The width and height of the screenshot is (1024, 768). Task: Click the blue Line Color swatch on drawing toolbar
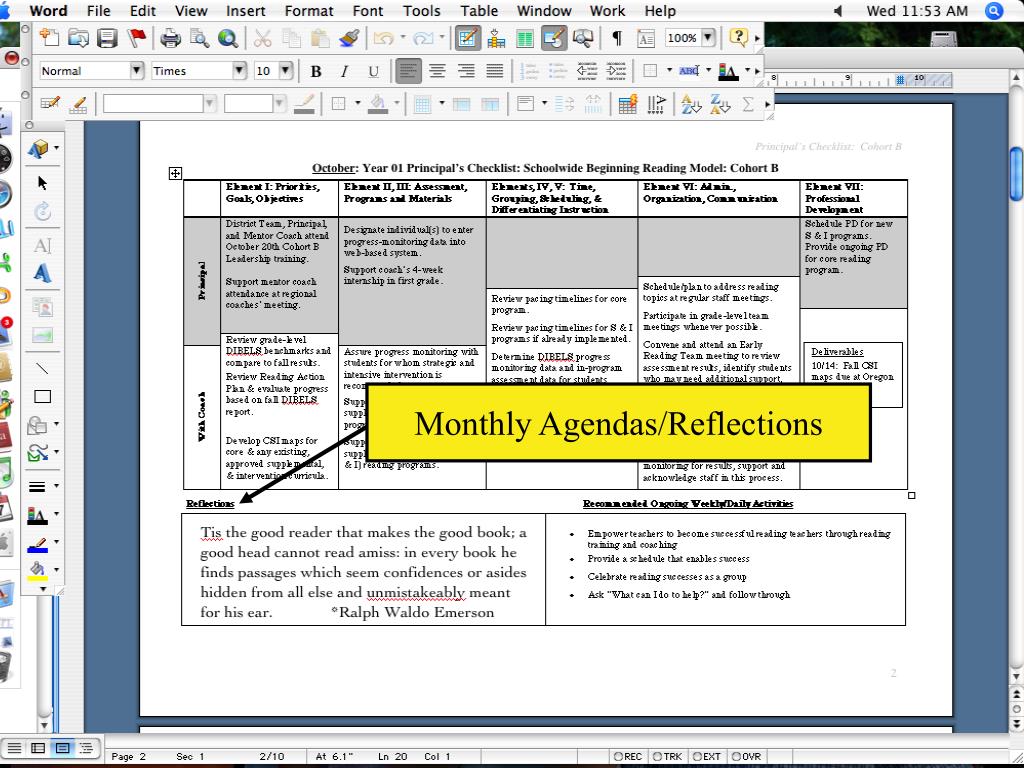pyautogui.click(x=38, y=544)
